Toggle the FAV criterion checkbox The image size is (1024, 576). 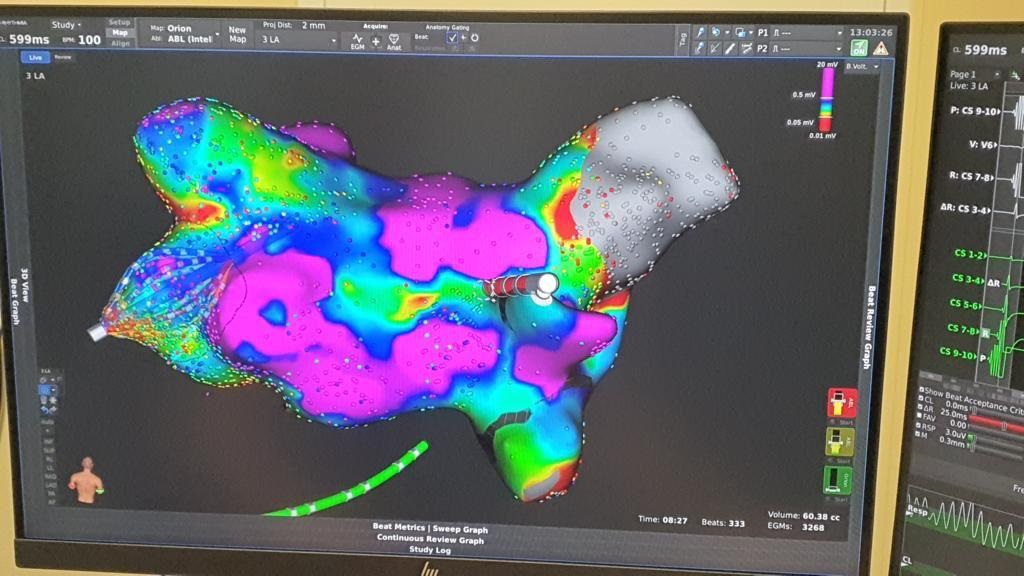(x=919, y=416)
